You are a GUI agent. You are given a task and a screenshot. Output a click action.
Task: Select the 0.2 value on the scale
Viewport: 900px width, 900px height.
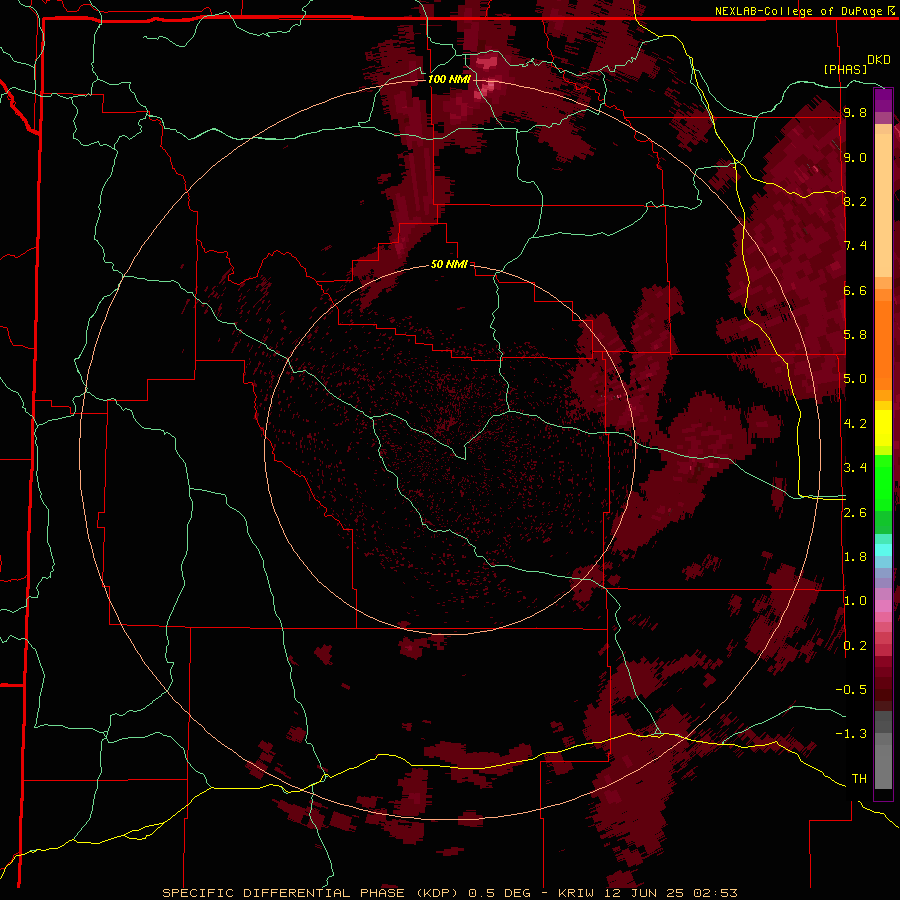click(x=855, y=646)
